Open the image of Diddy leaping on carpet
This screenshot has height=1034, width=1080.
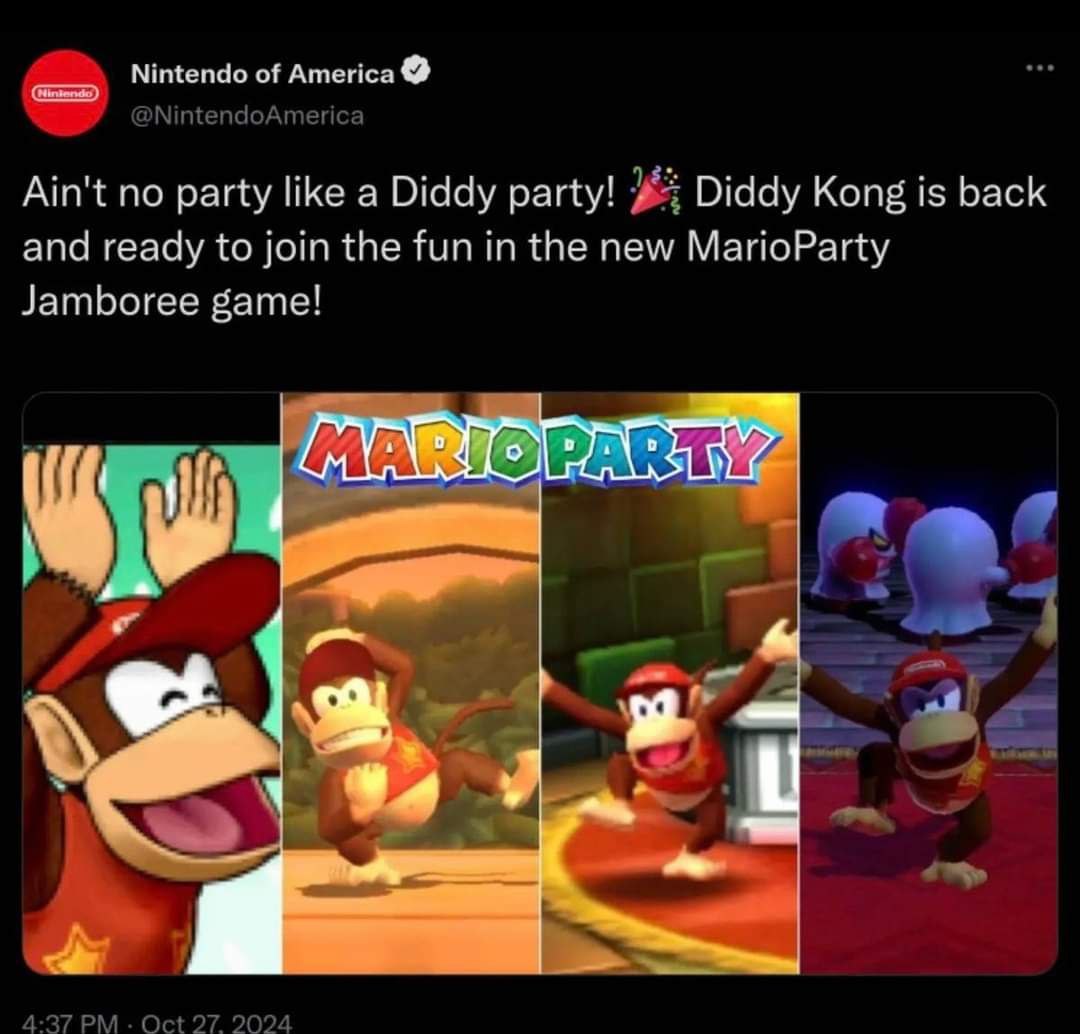(670, 683)
